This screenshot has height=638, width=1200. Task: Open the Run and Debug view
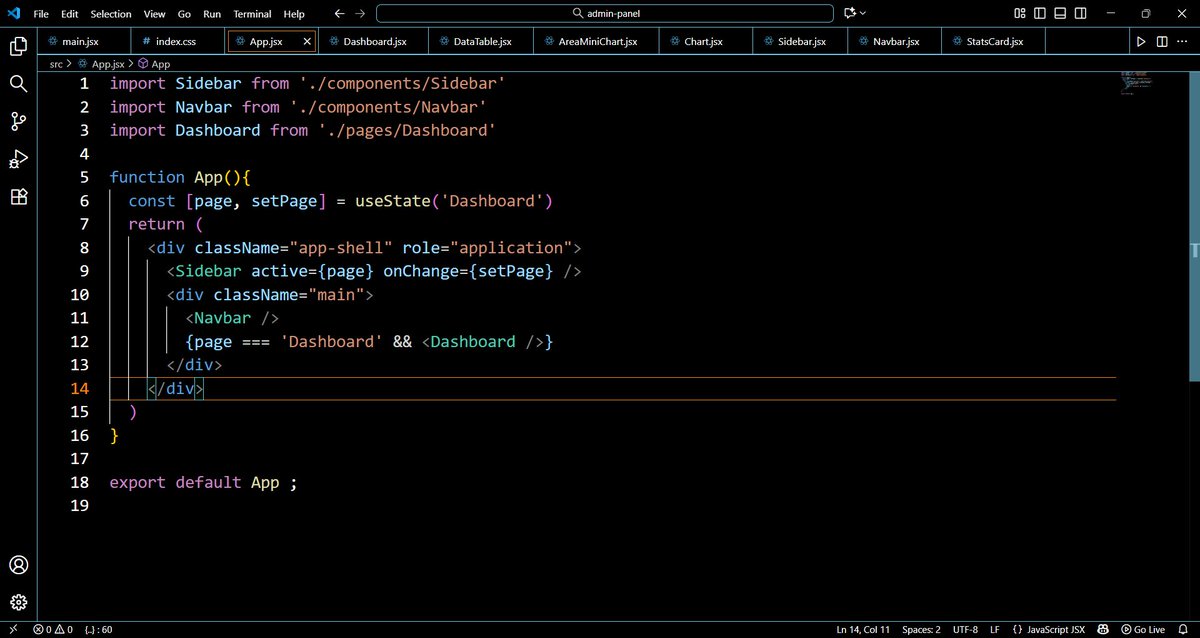click(x=18, y=159)
